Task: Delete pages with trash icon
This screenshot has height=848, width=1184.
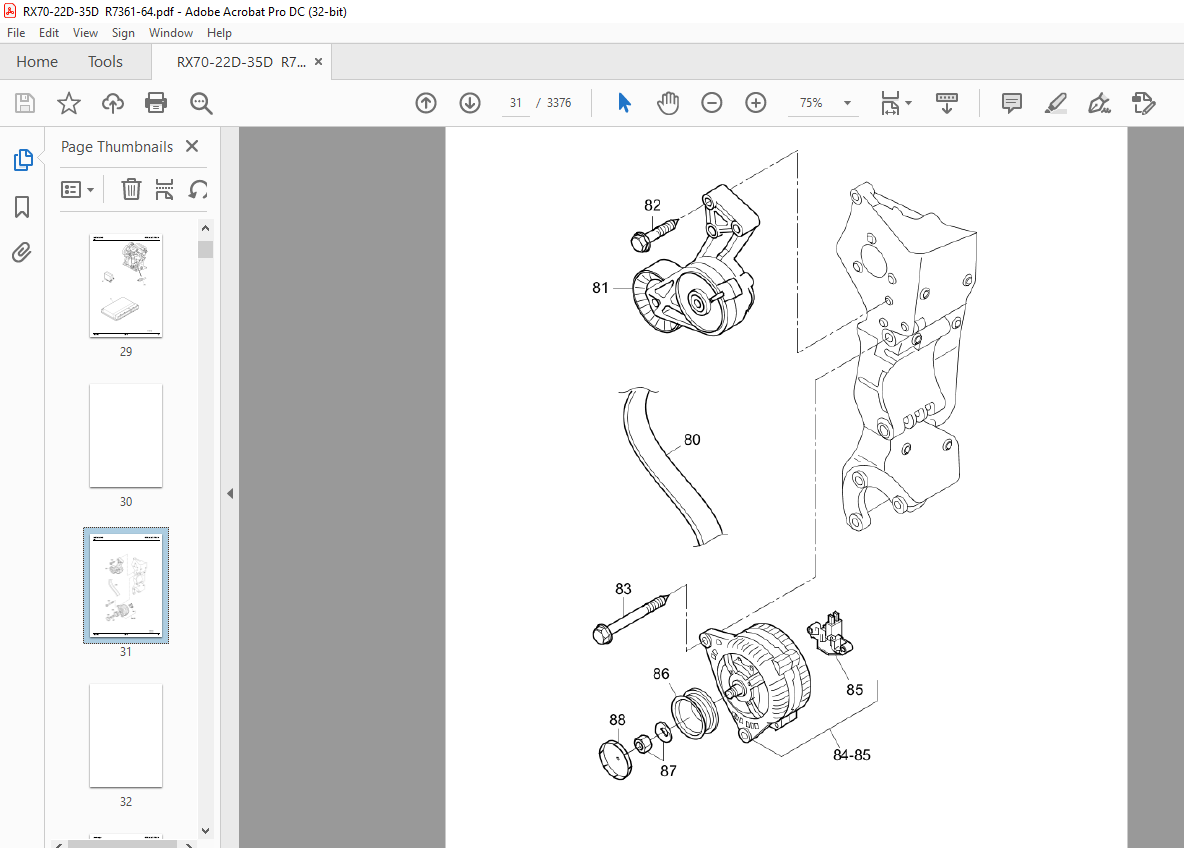Action: (131, 189)
